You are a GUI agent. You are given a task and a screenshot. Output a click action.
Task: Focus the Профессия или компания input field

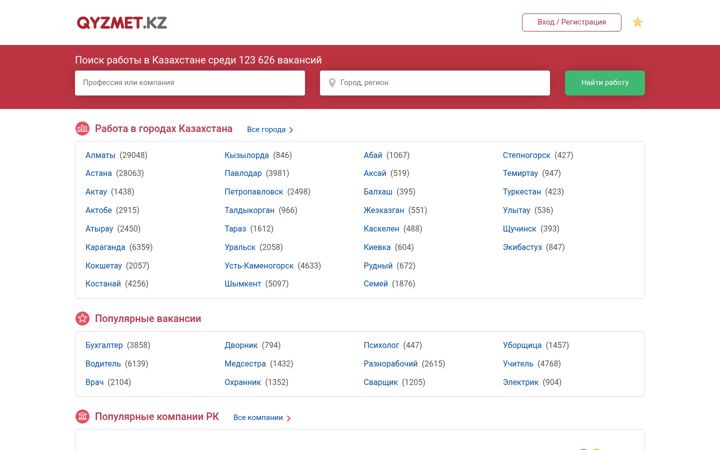(x=190, y=83)
